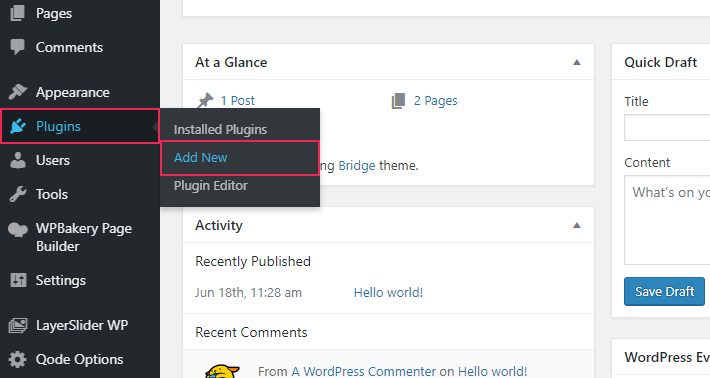Click the Tools wrench icon
The width and height of the screenshot is (710, 378).
pyautogui.click(x=18, y=194)
